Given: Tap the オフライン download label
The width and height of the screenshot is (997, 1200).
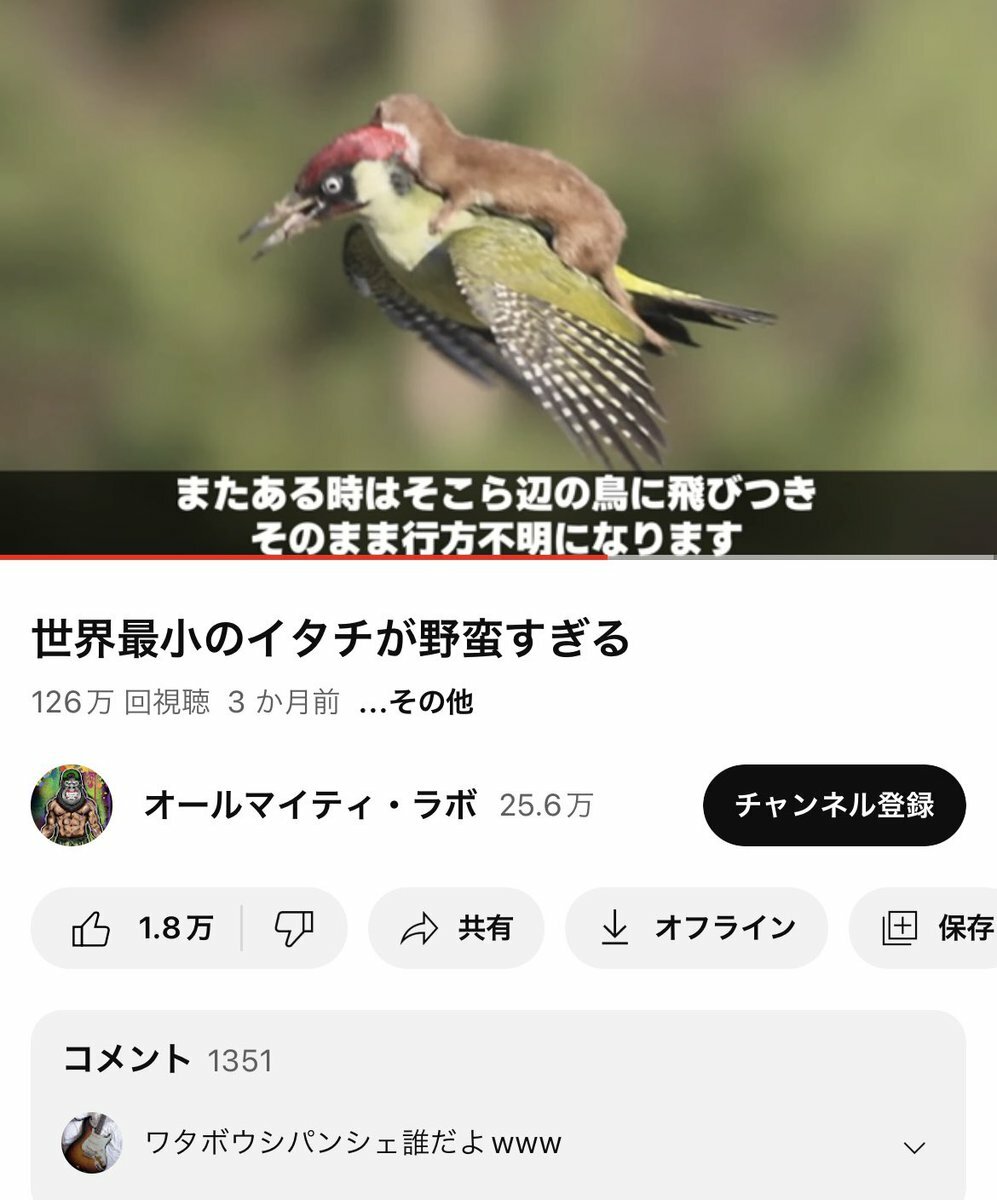Looking at the screenshot, I should pyautogui.click(x=725, y=928).
